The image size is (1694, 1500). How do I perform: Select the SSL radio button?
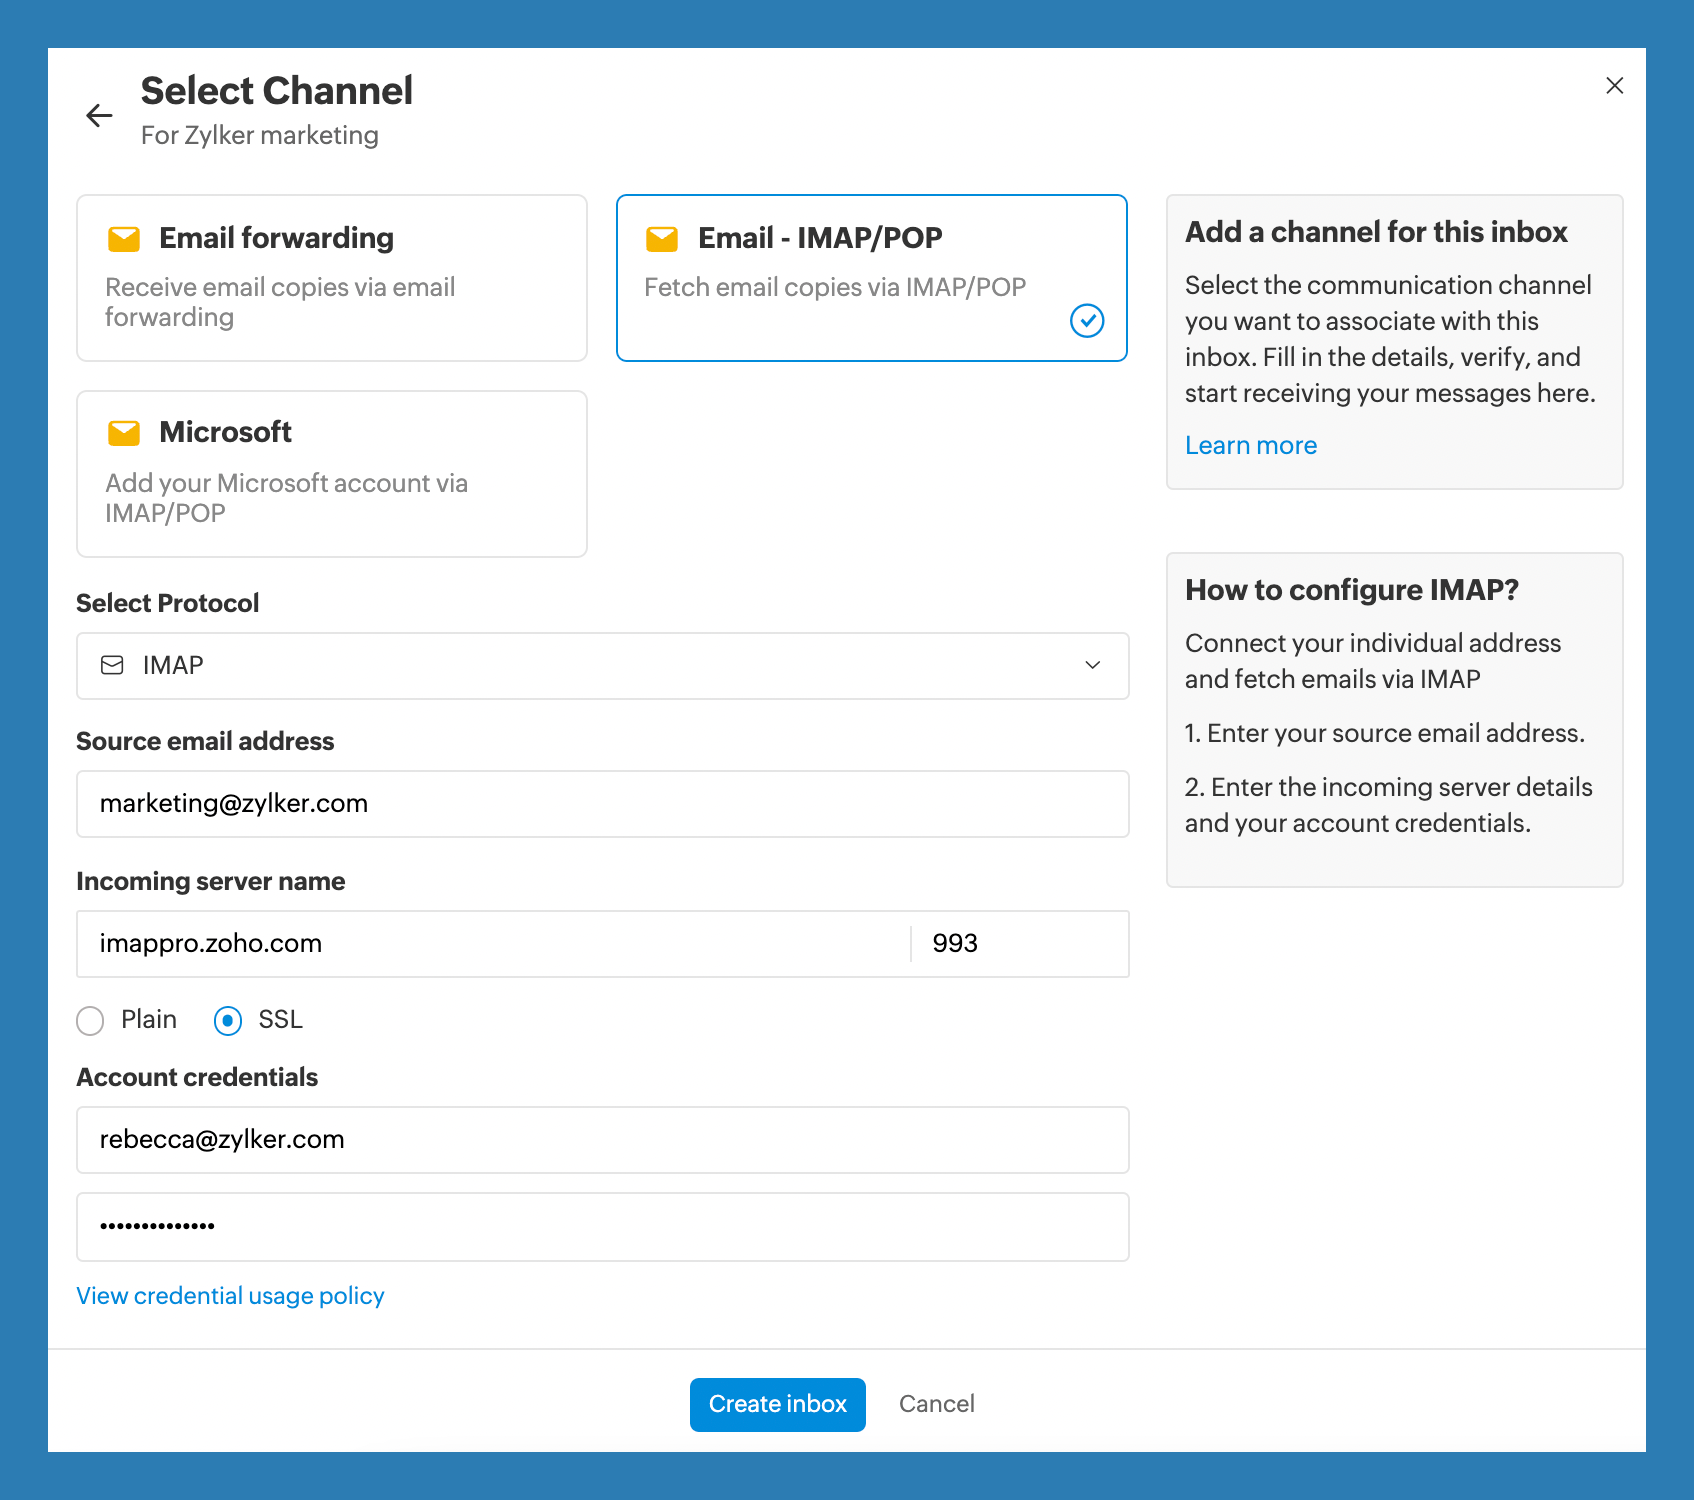pos(228,1021)
